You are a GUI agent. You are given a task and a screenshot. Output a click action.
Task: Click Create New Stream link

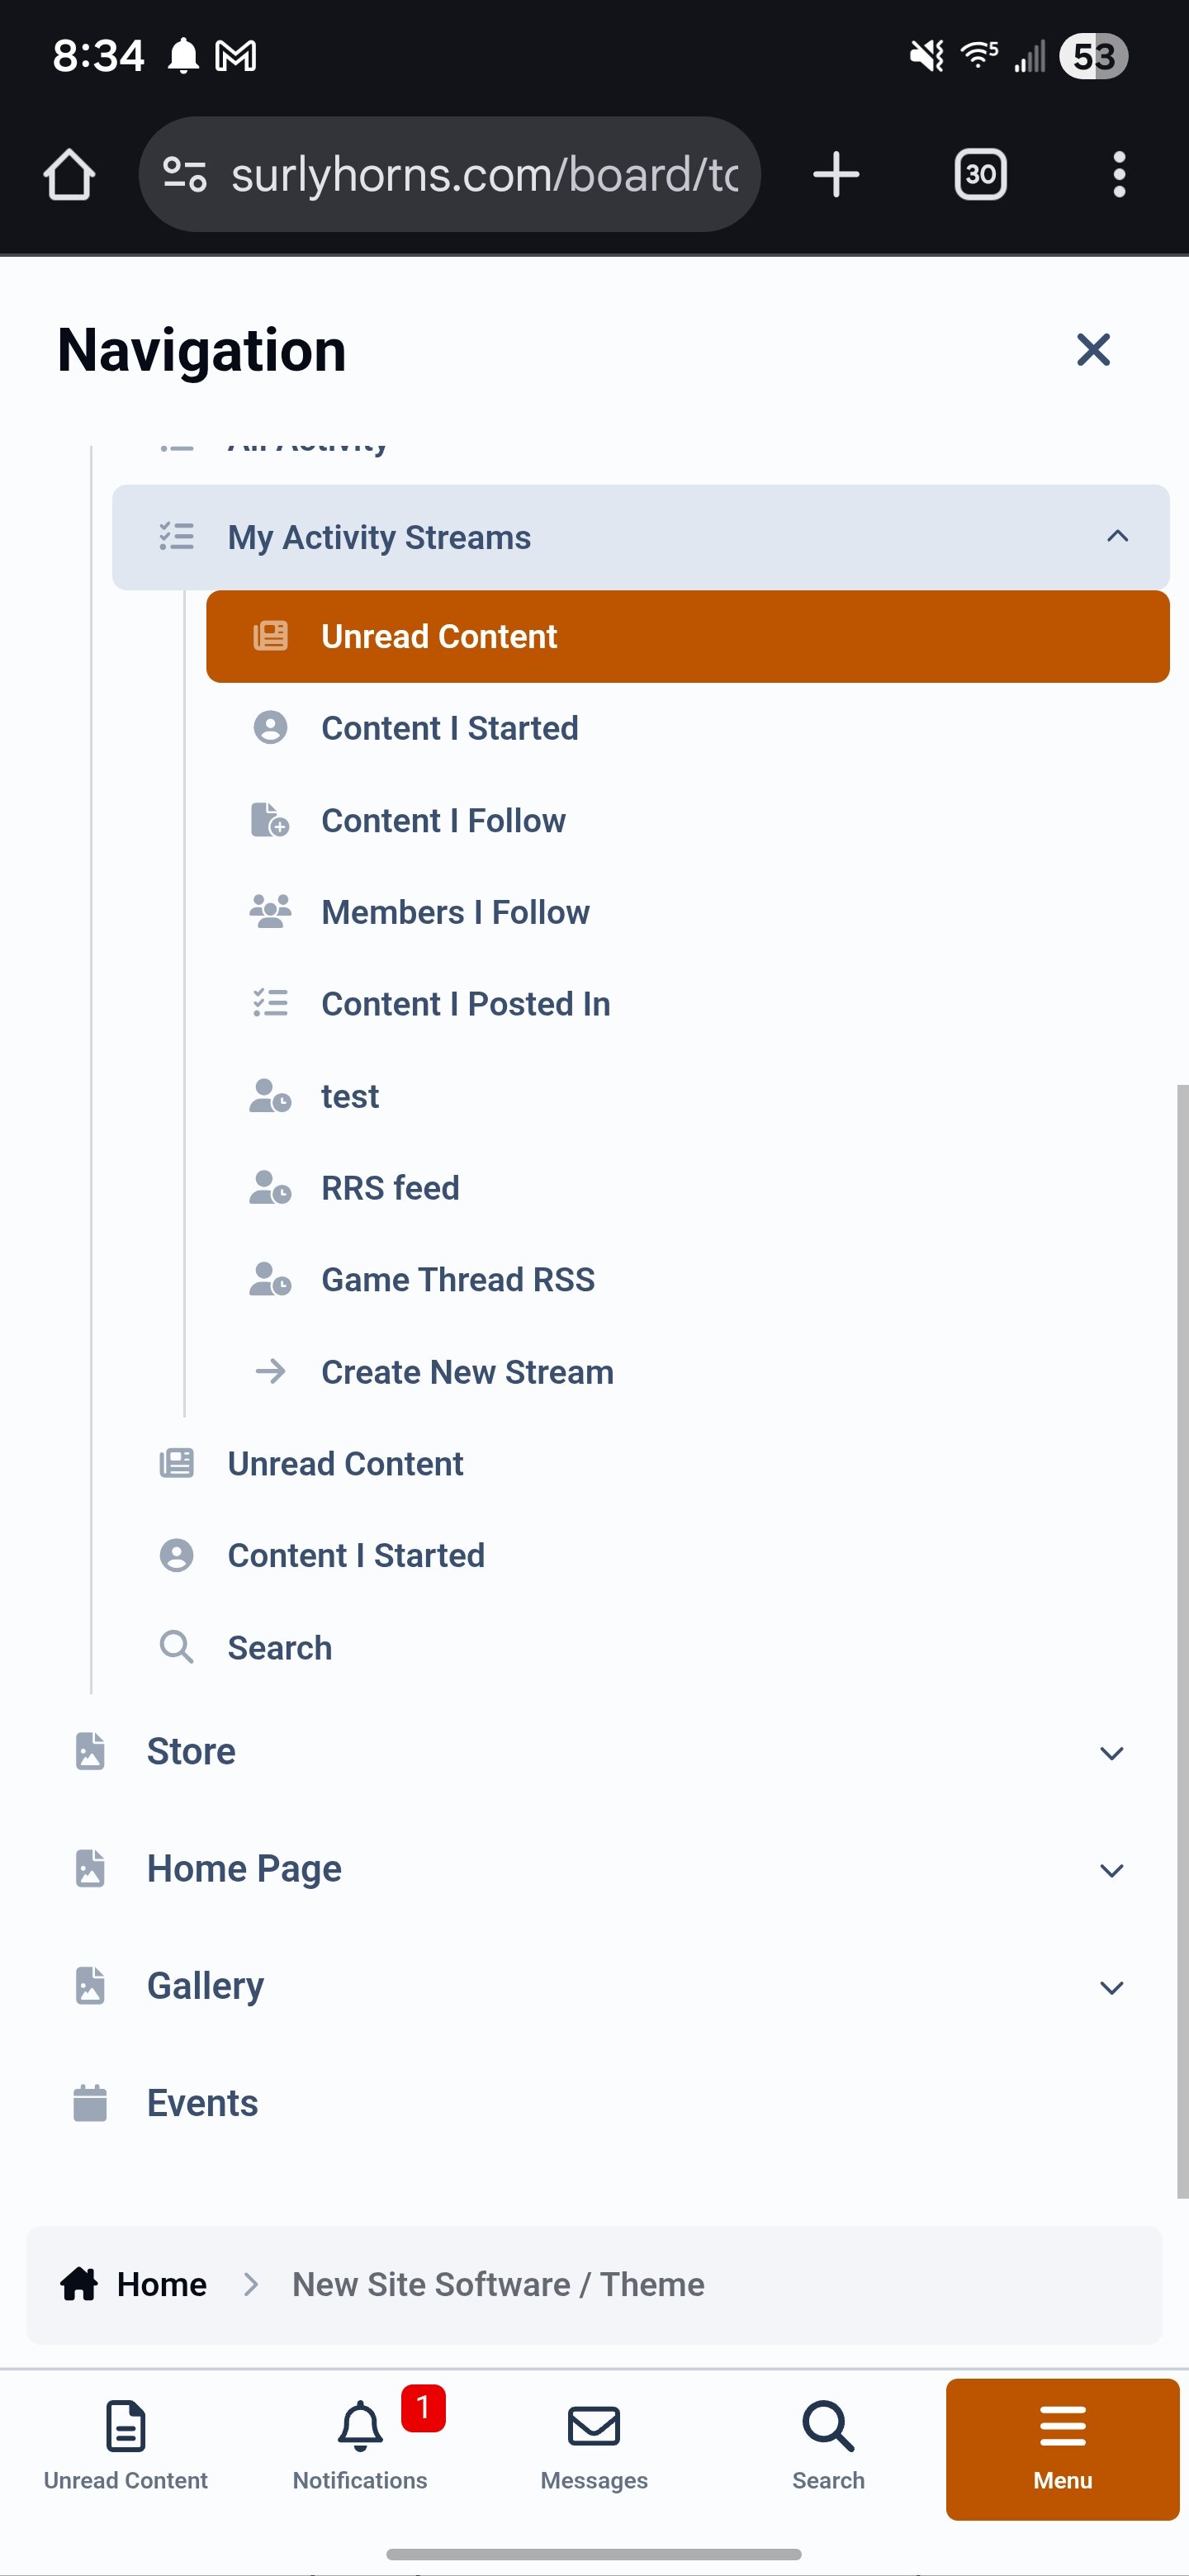click(467, 1372)
